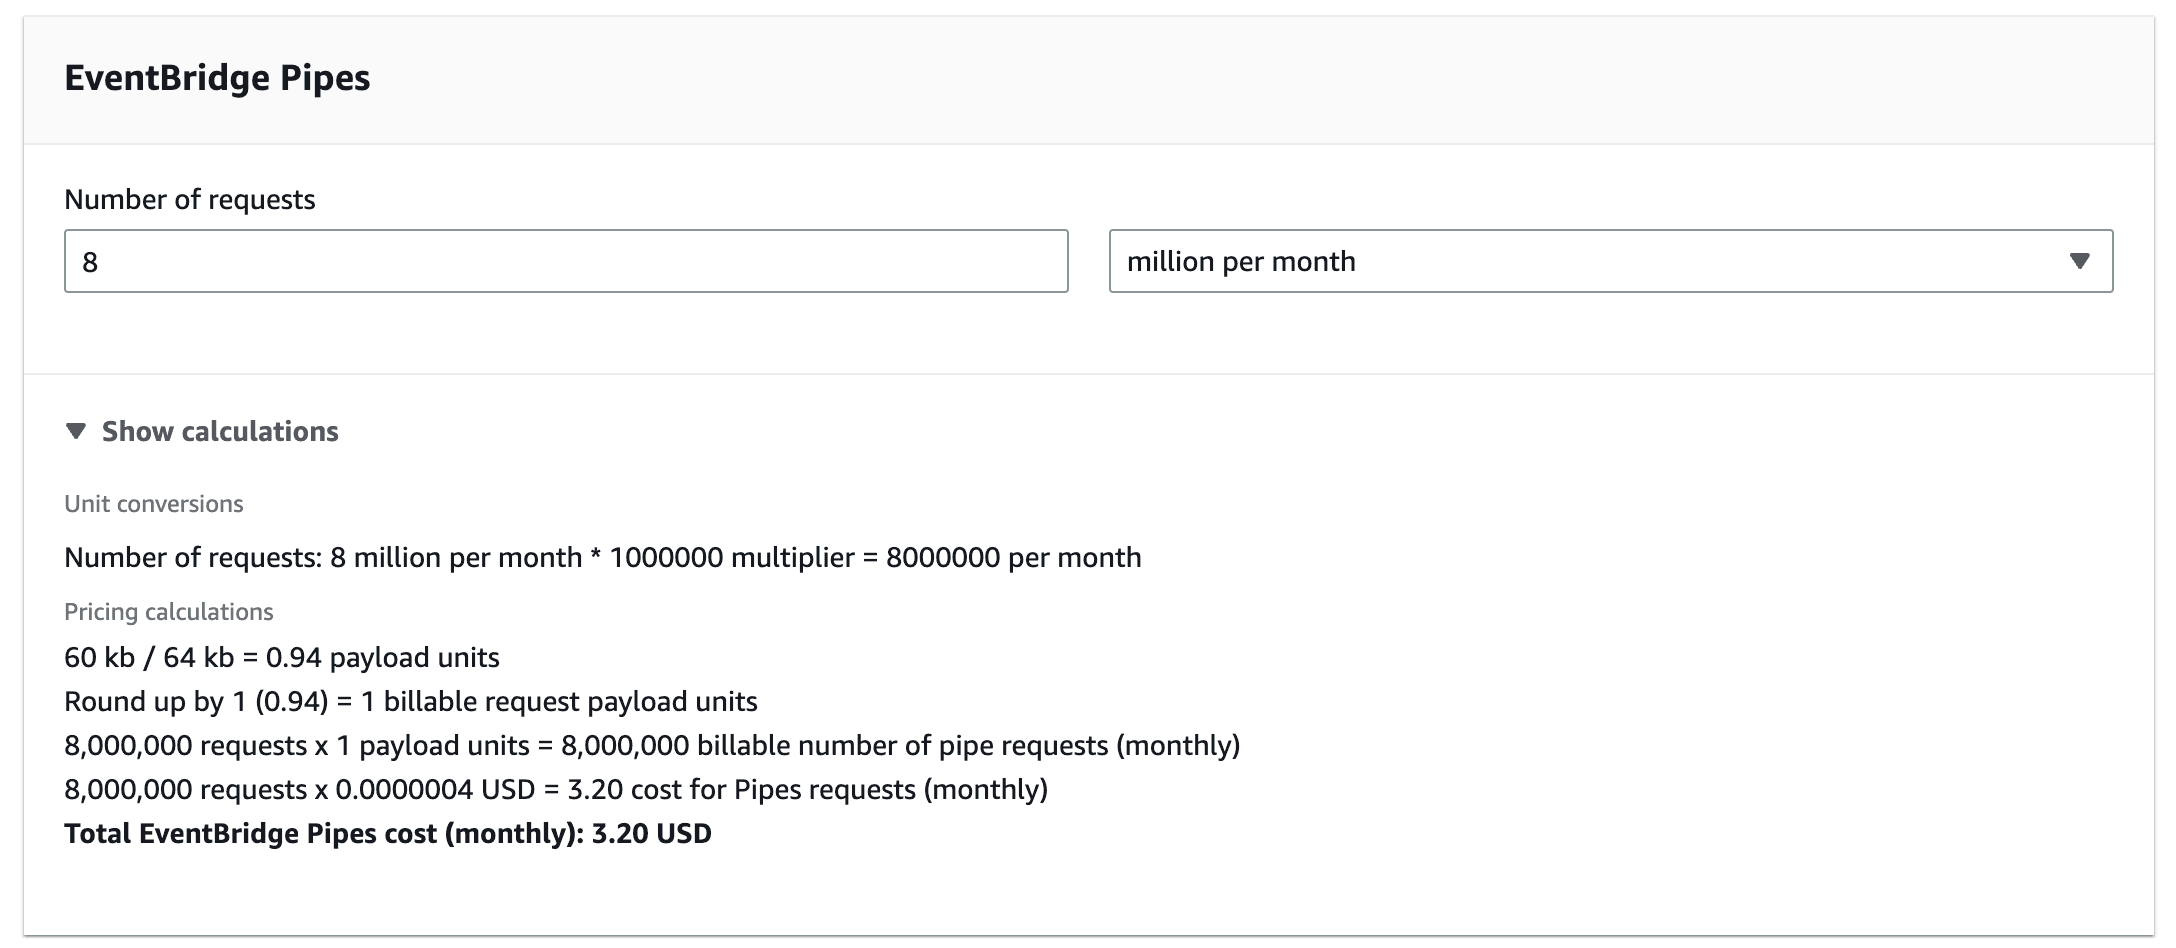Select the billable number of pipe requests line
This screenshot has height=948, width=2176.
pyautogui.click(x=652, y=745)
